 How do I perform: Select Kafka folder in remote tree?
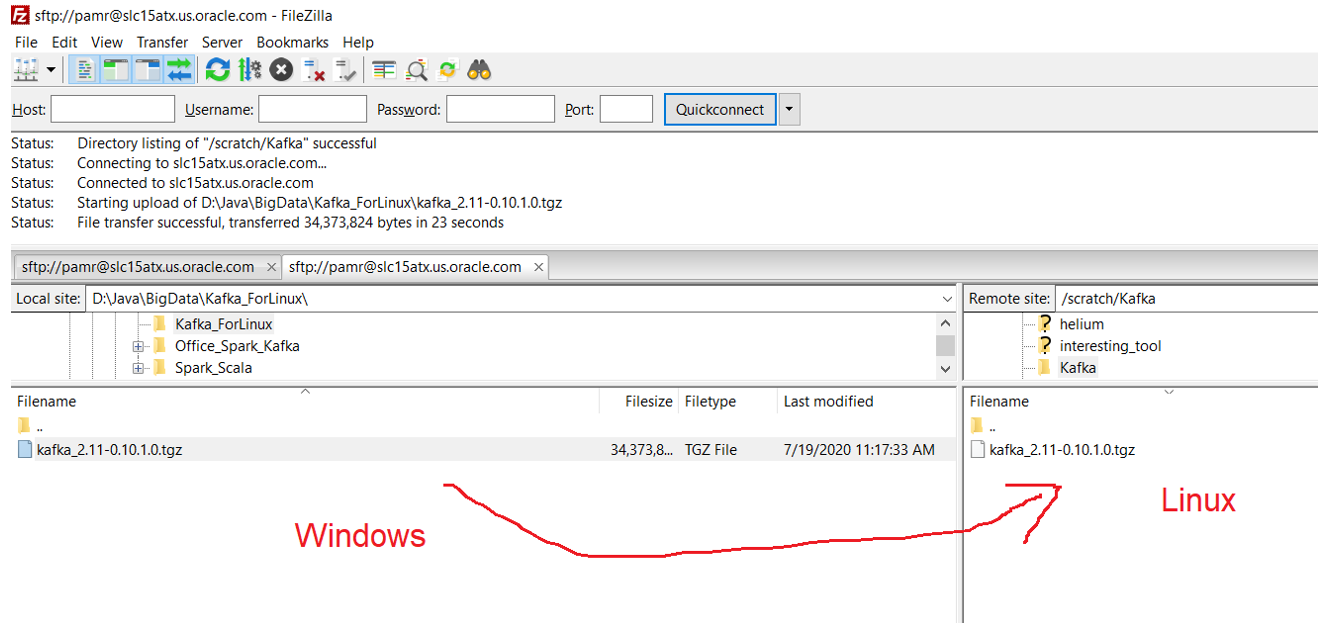pyautogui.click(x=1078, y=368)
